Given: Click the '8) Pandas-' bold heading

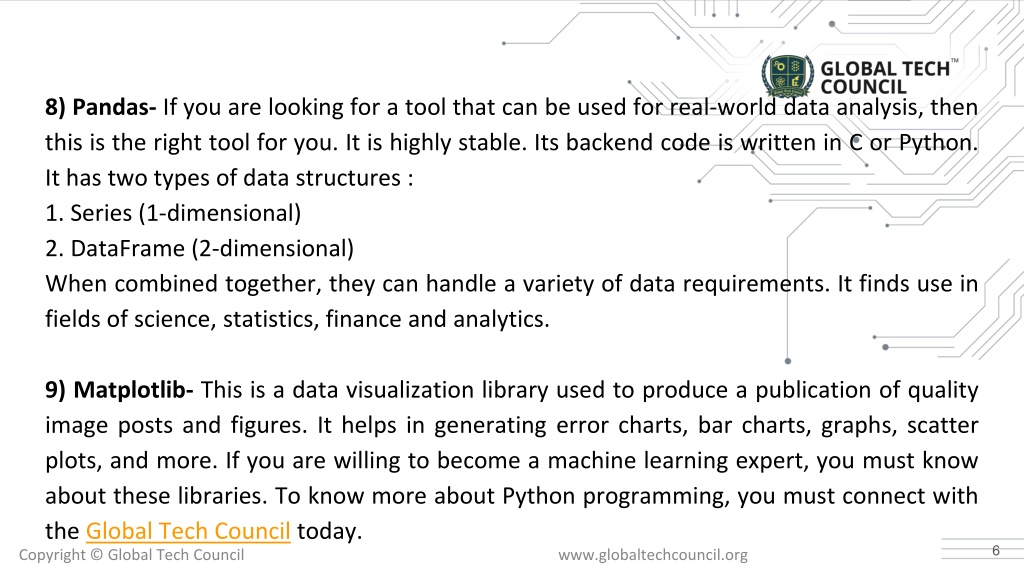Looking at the screenshot, I should pyautogui.click(x=101, y=107).
